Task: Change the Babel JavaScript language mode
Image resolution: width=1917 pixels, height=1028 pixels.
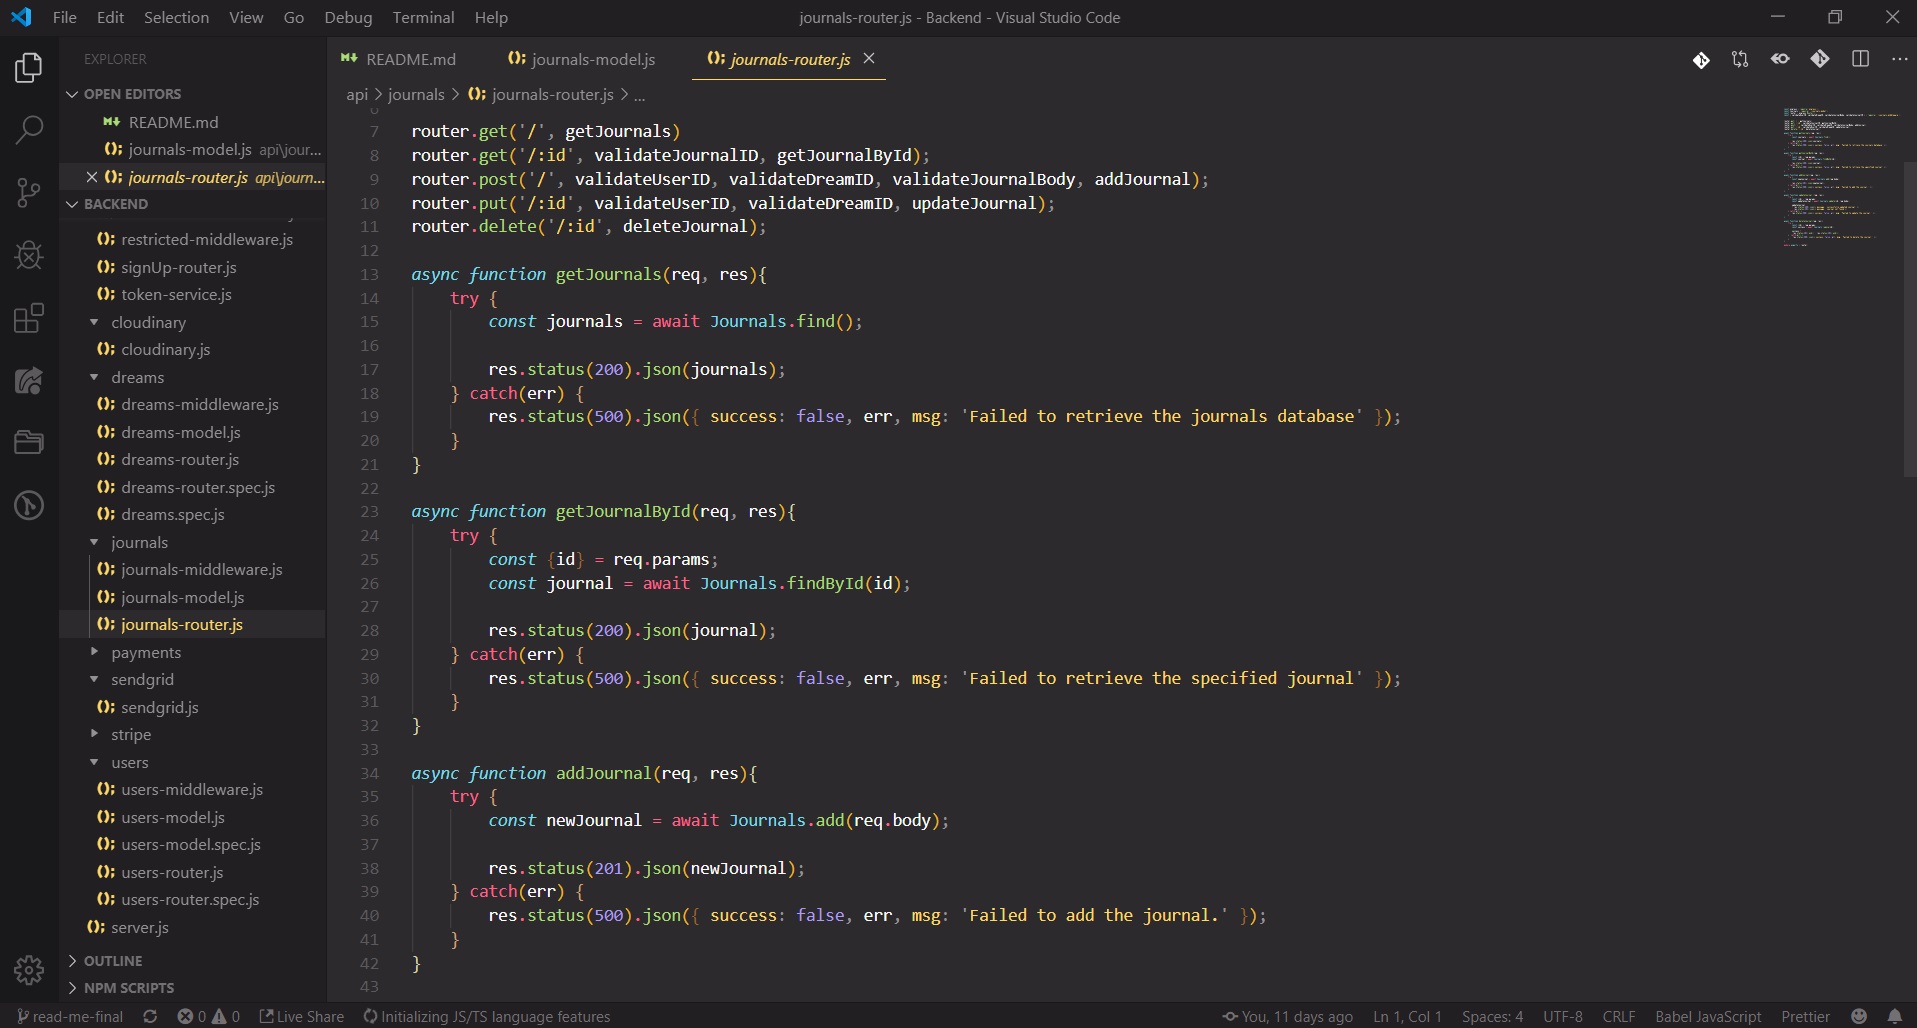Action: [x=1707, y=1016]
